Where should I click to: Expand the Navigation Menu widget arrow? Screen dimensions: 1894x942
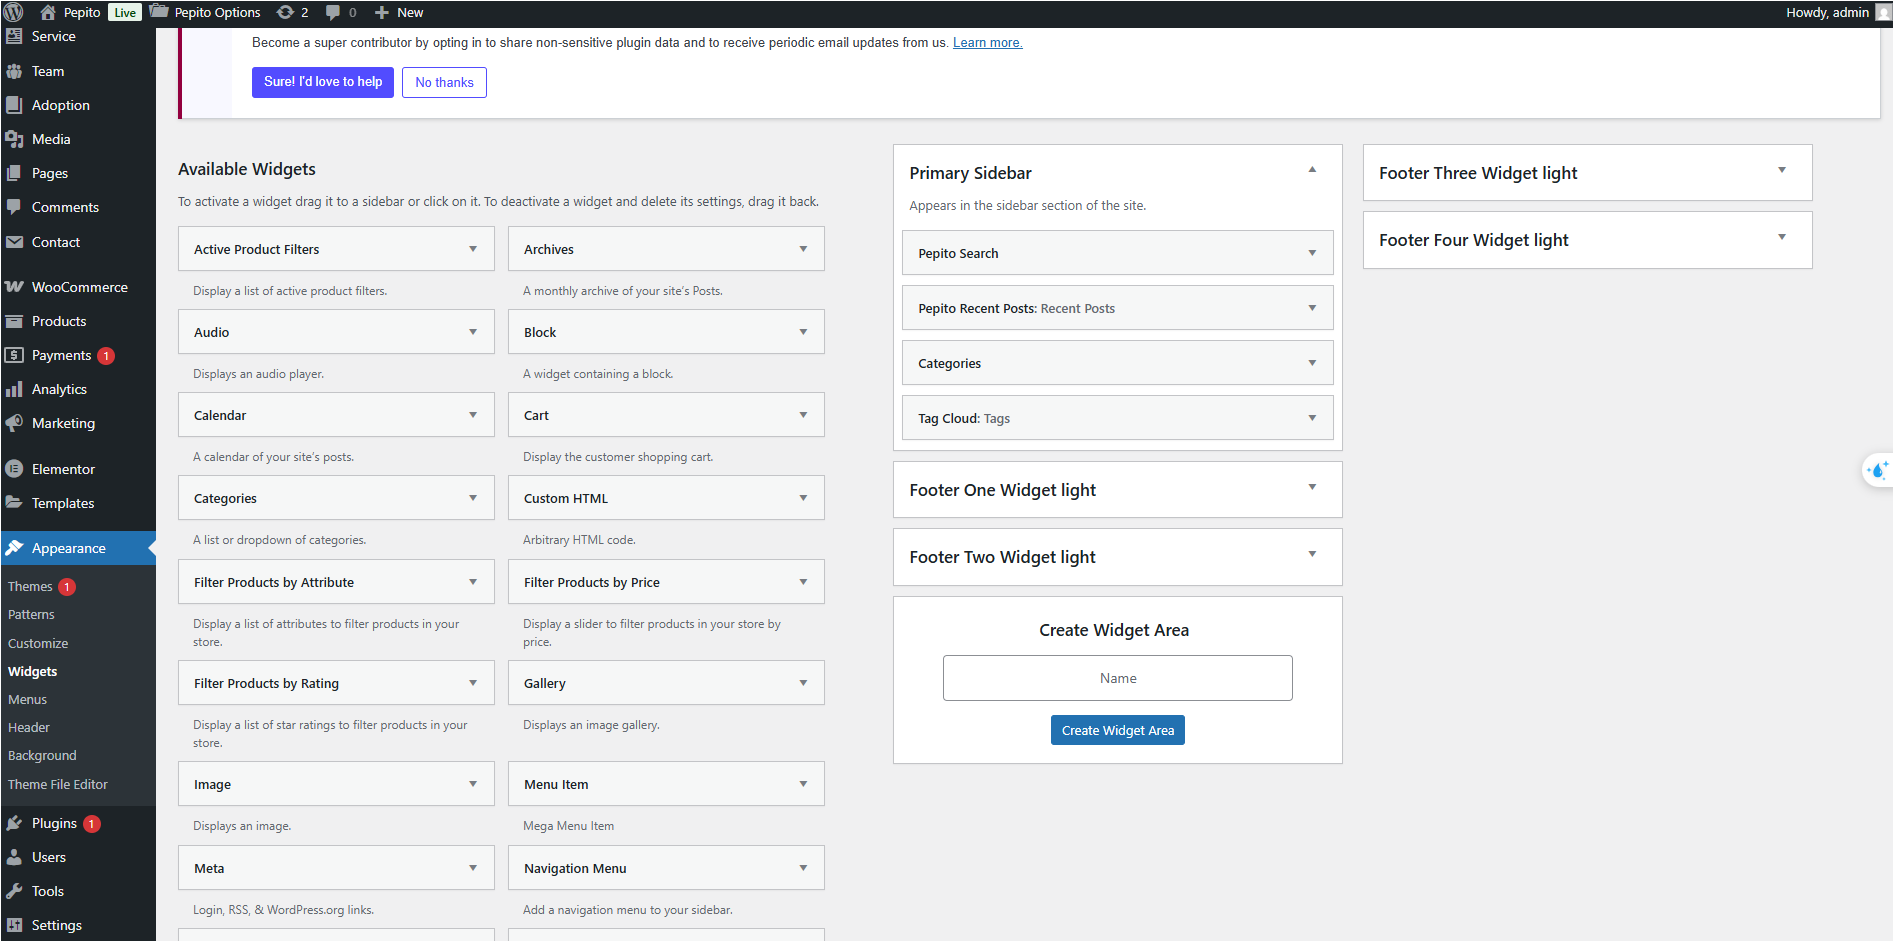coord(803,868)
